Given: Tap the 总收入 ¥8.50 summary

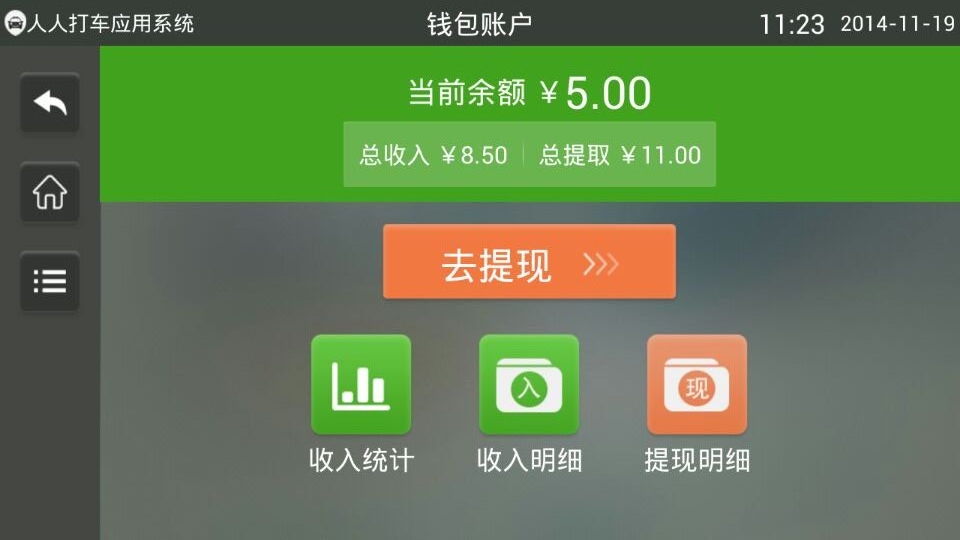Looking at the screenshot, I should coord(433,155).
